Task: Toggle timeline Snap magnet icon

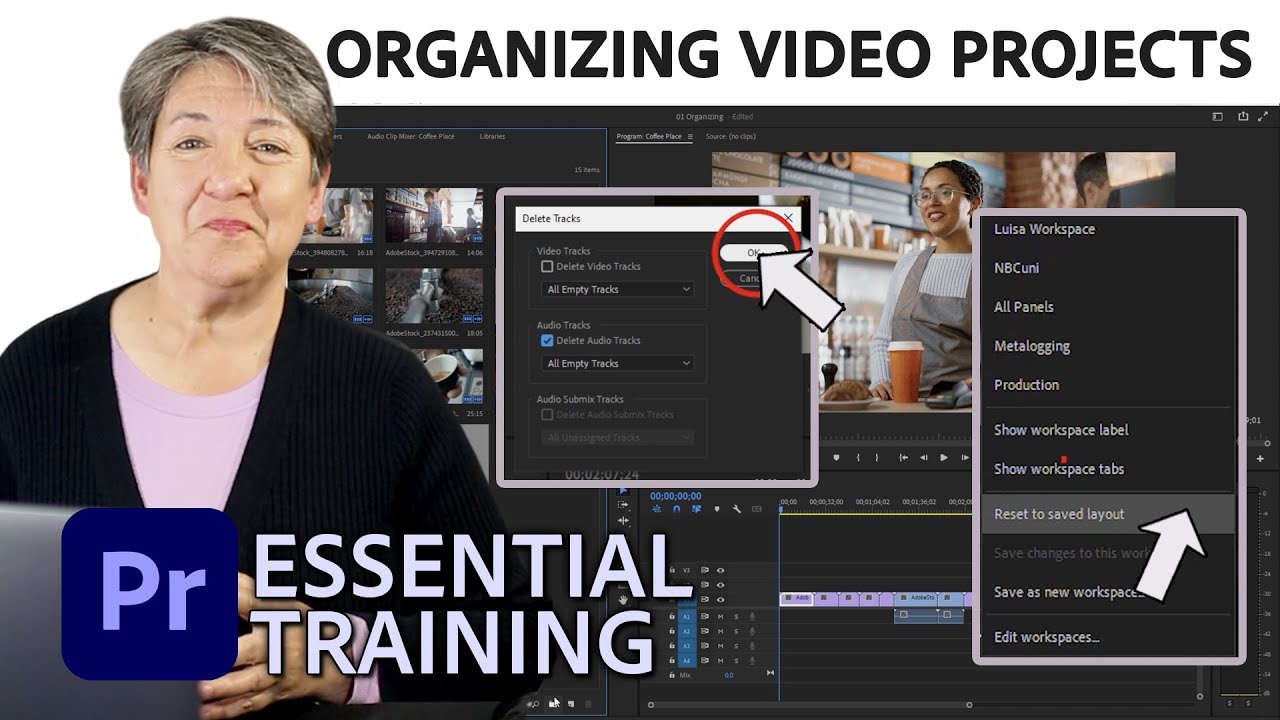Action: (x=676, y=509)
